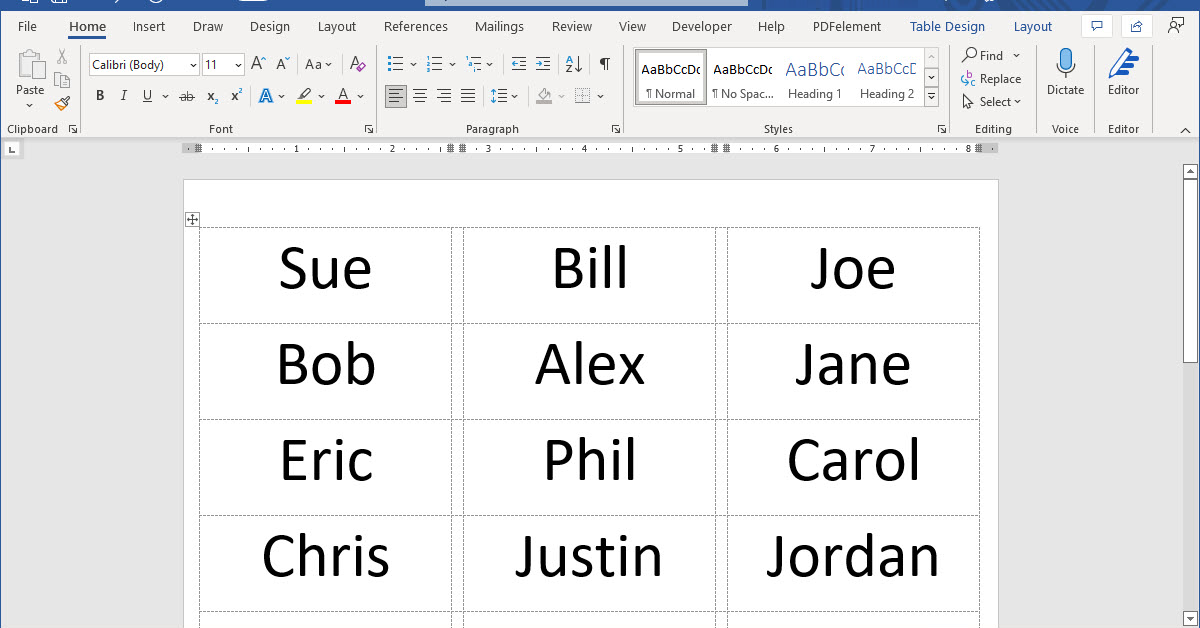The image size is (1200, 628).
Task: Select the Format Painter tool
Action: point(62,103)
